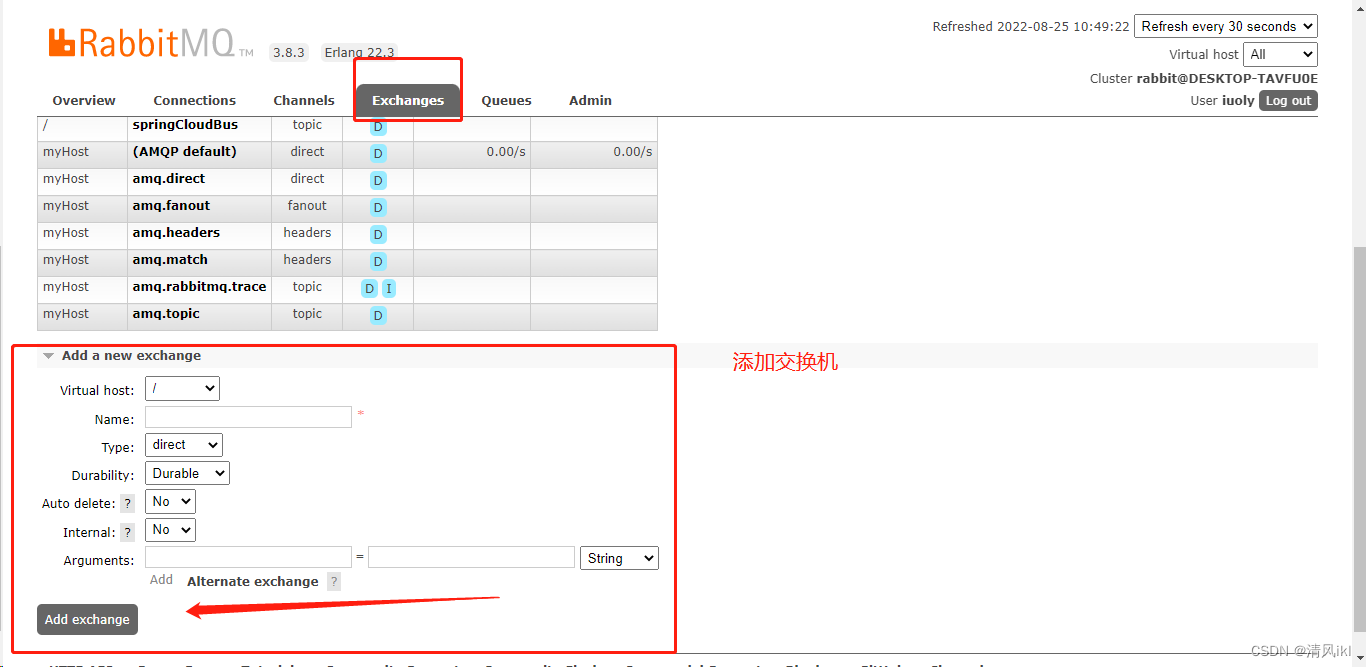Open Alternate exchange help question mark
This screenshot has height=667, width=1366.
(x=334, y=582)
